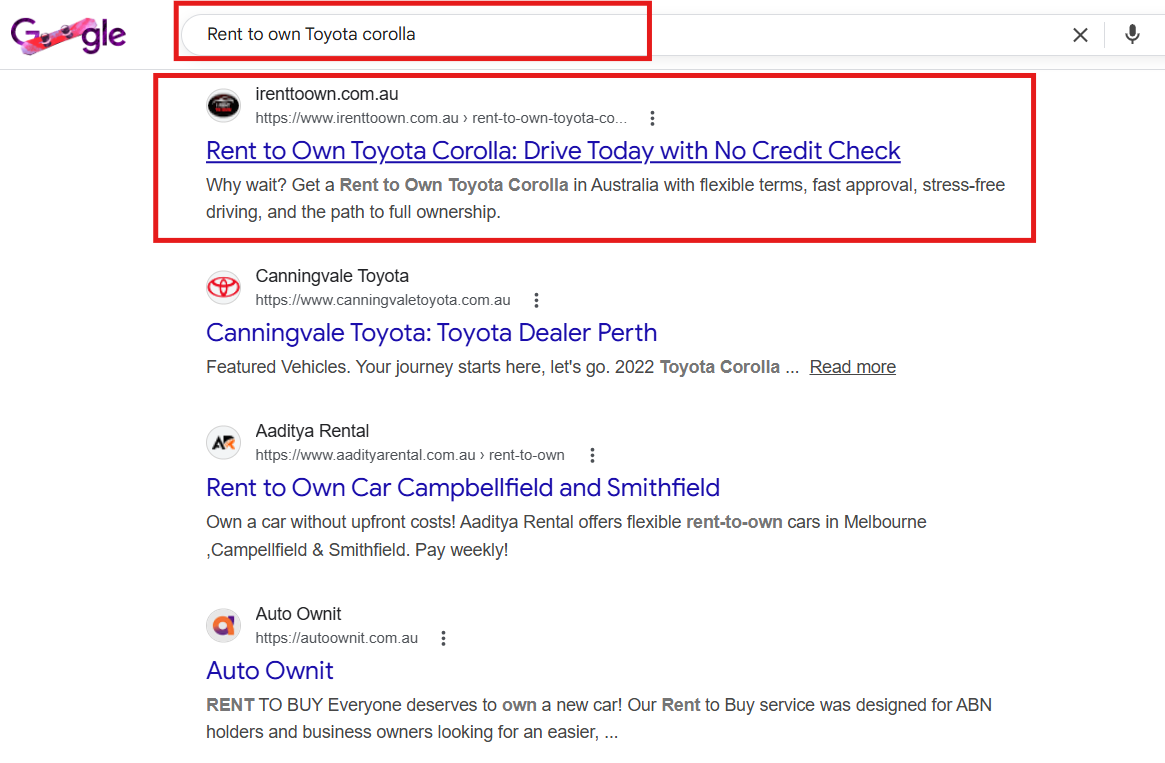Click the Auto Ownit favicon
1165x763 pixels.
[x=223, y=625]
